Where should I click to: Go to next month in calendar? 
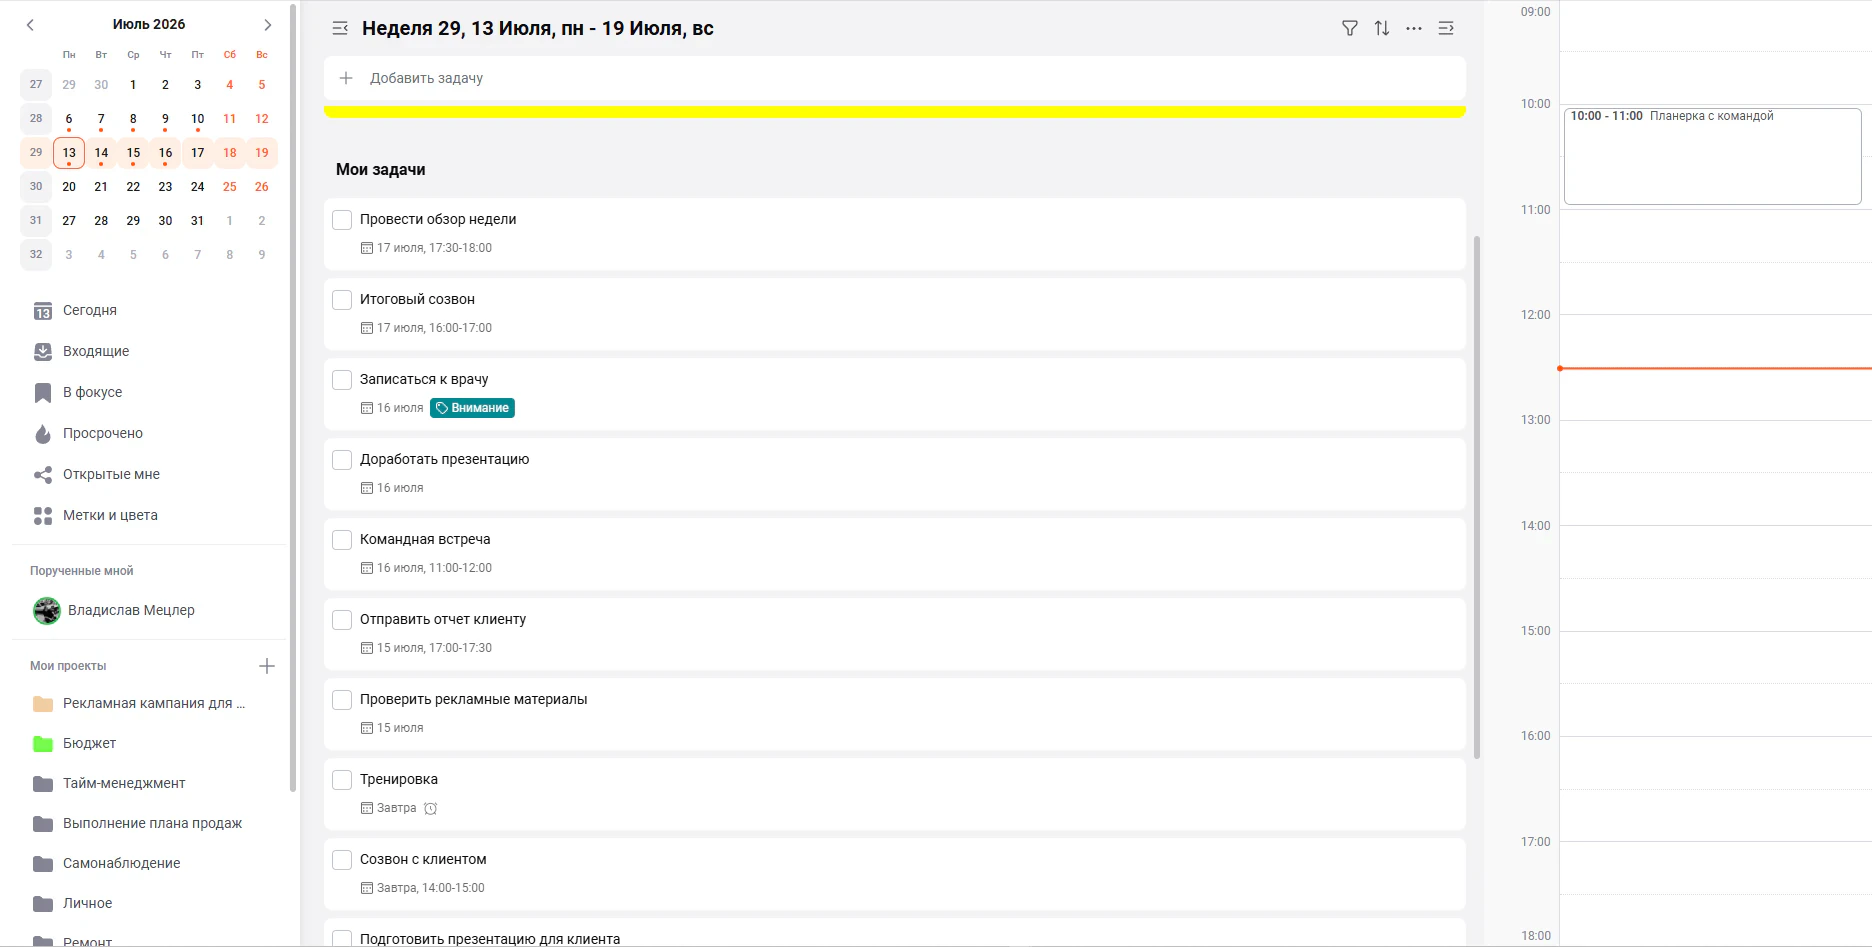click(267, 25)
